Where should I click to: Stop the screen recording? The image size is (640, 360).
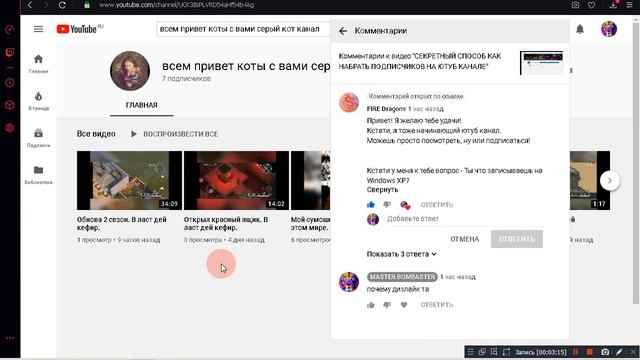pyautogui.click(x=590, y=352)
